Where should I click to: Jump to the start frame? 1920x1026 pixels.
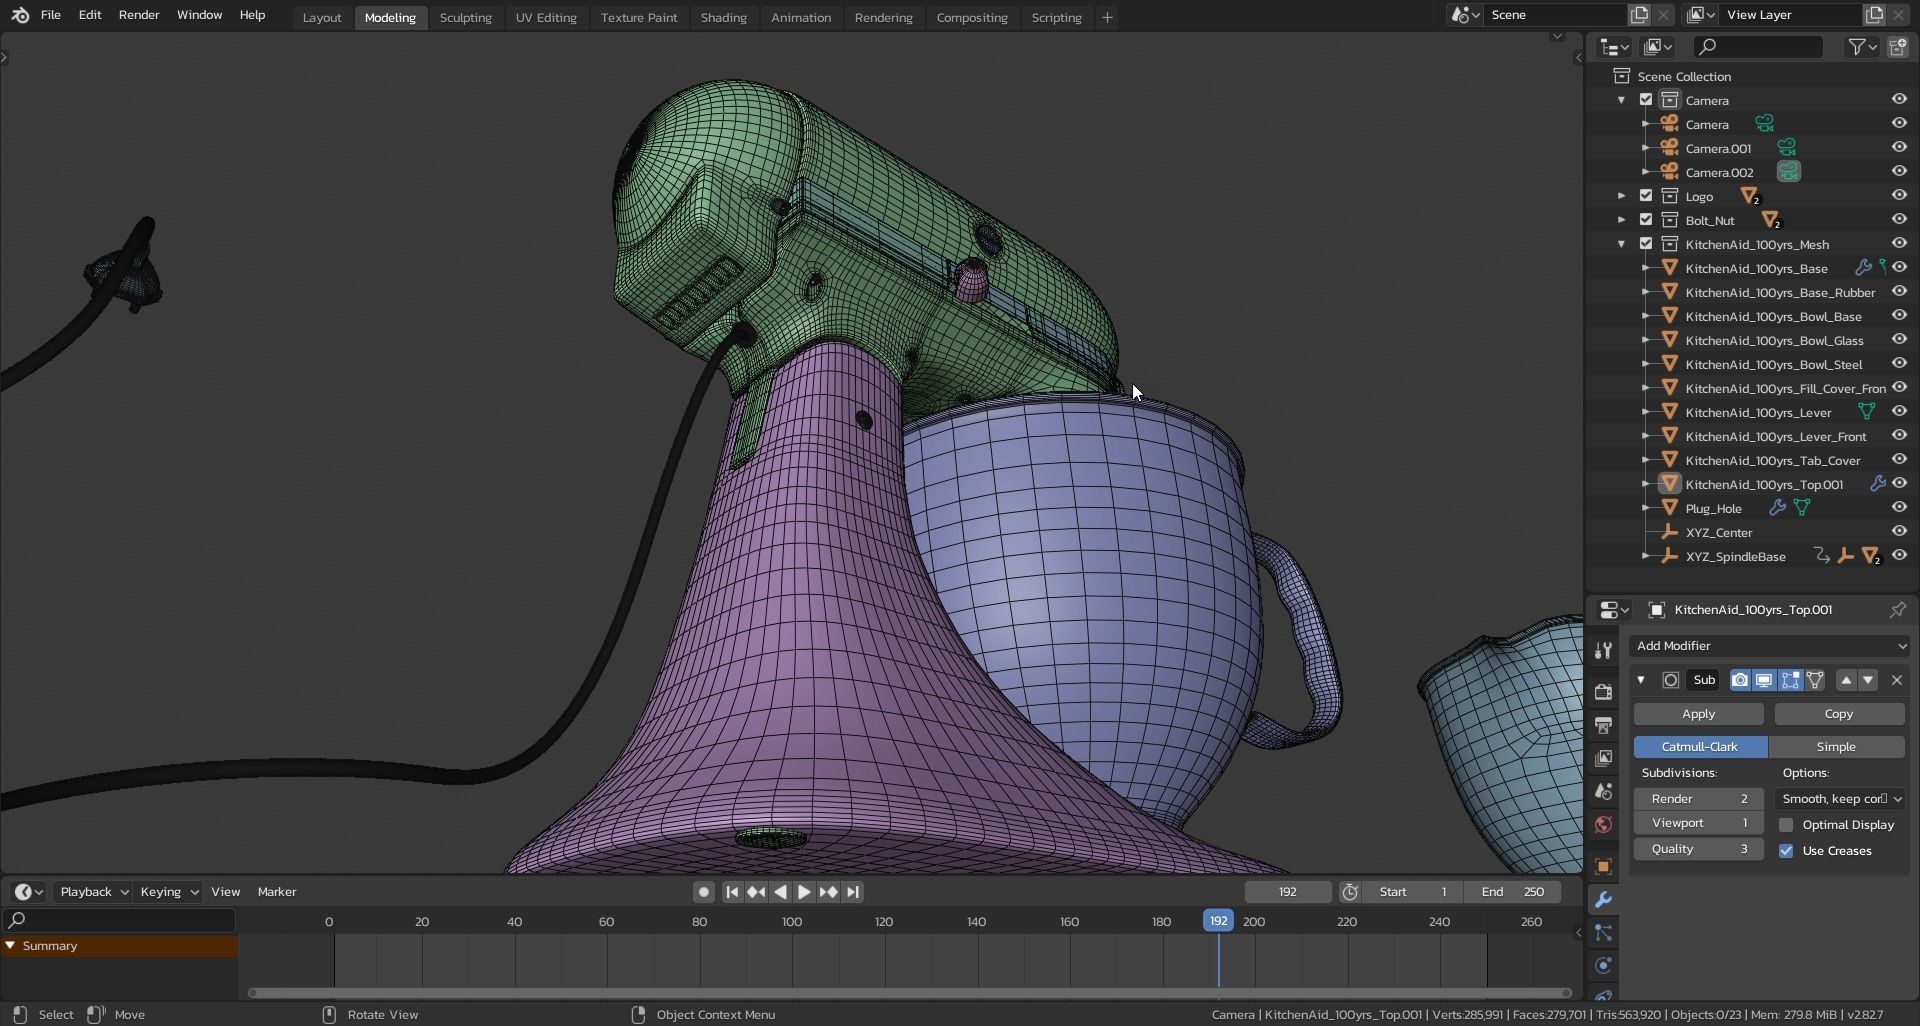pos(732,892)
